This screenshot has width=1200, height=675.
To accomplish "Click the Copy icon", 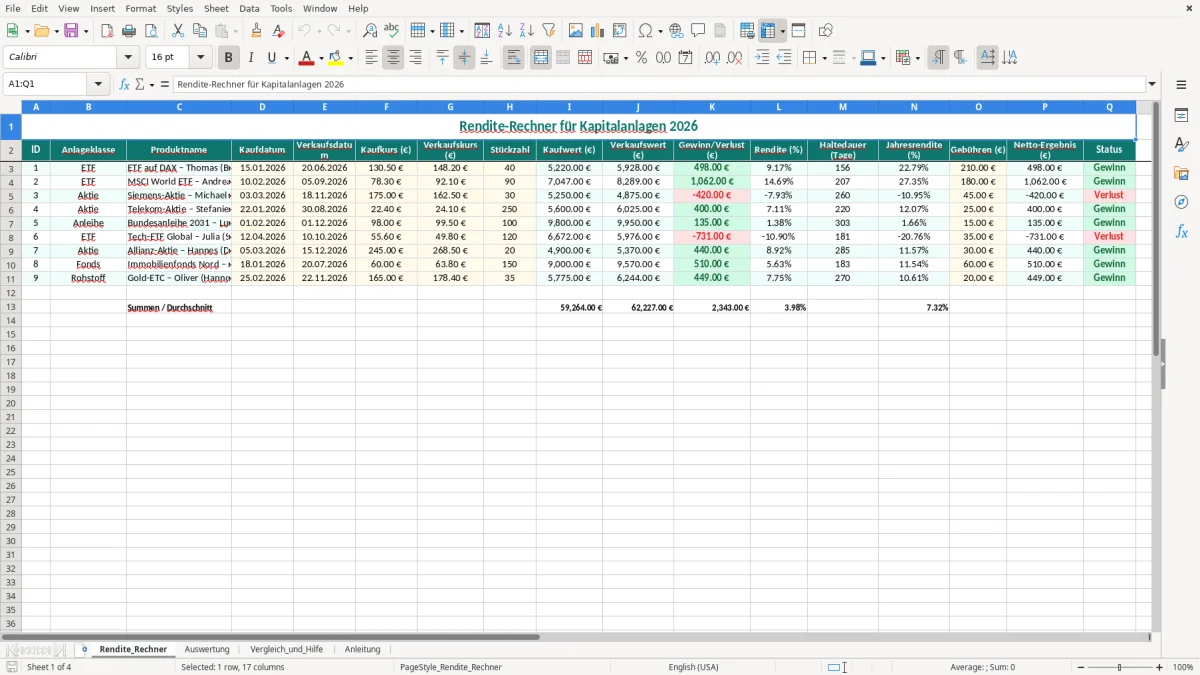I will click(200, 31).
